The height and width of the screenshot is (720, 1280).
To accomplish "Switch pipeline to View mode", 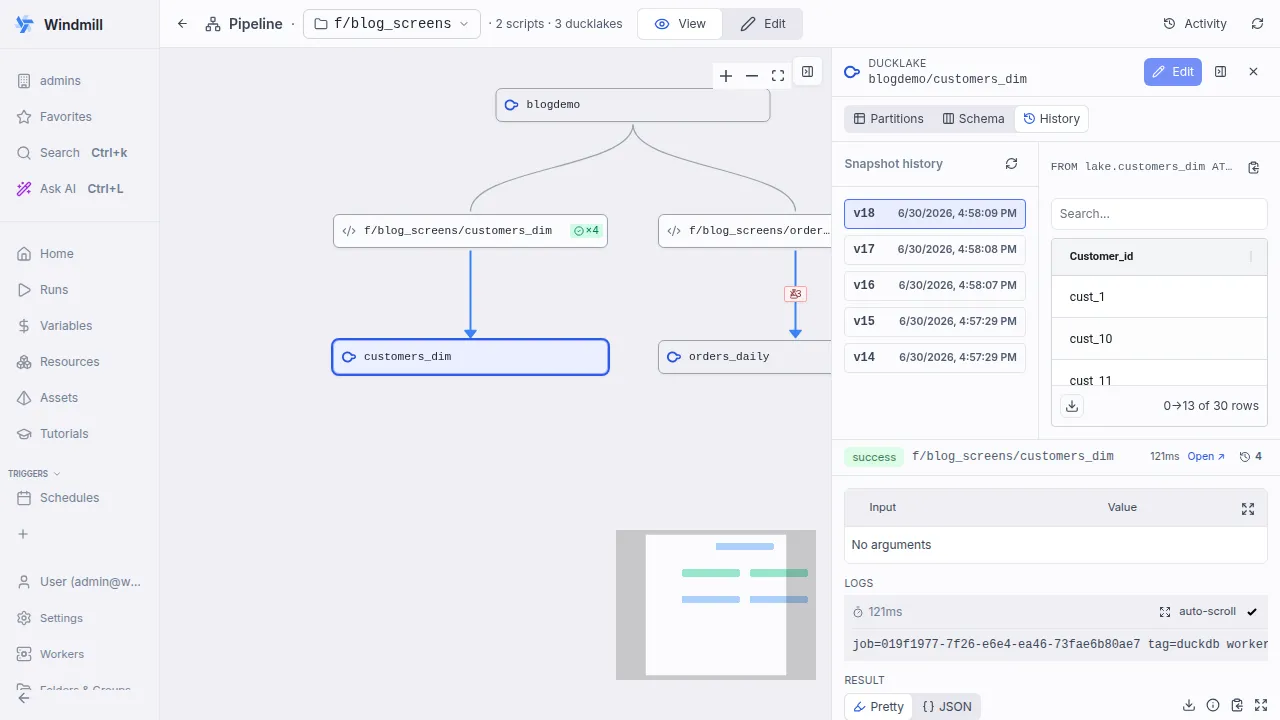I will [680, 24].
